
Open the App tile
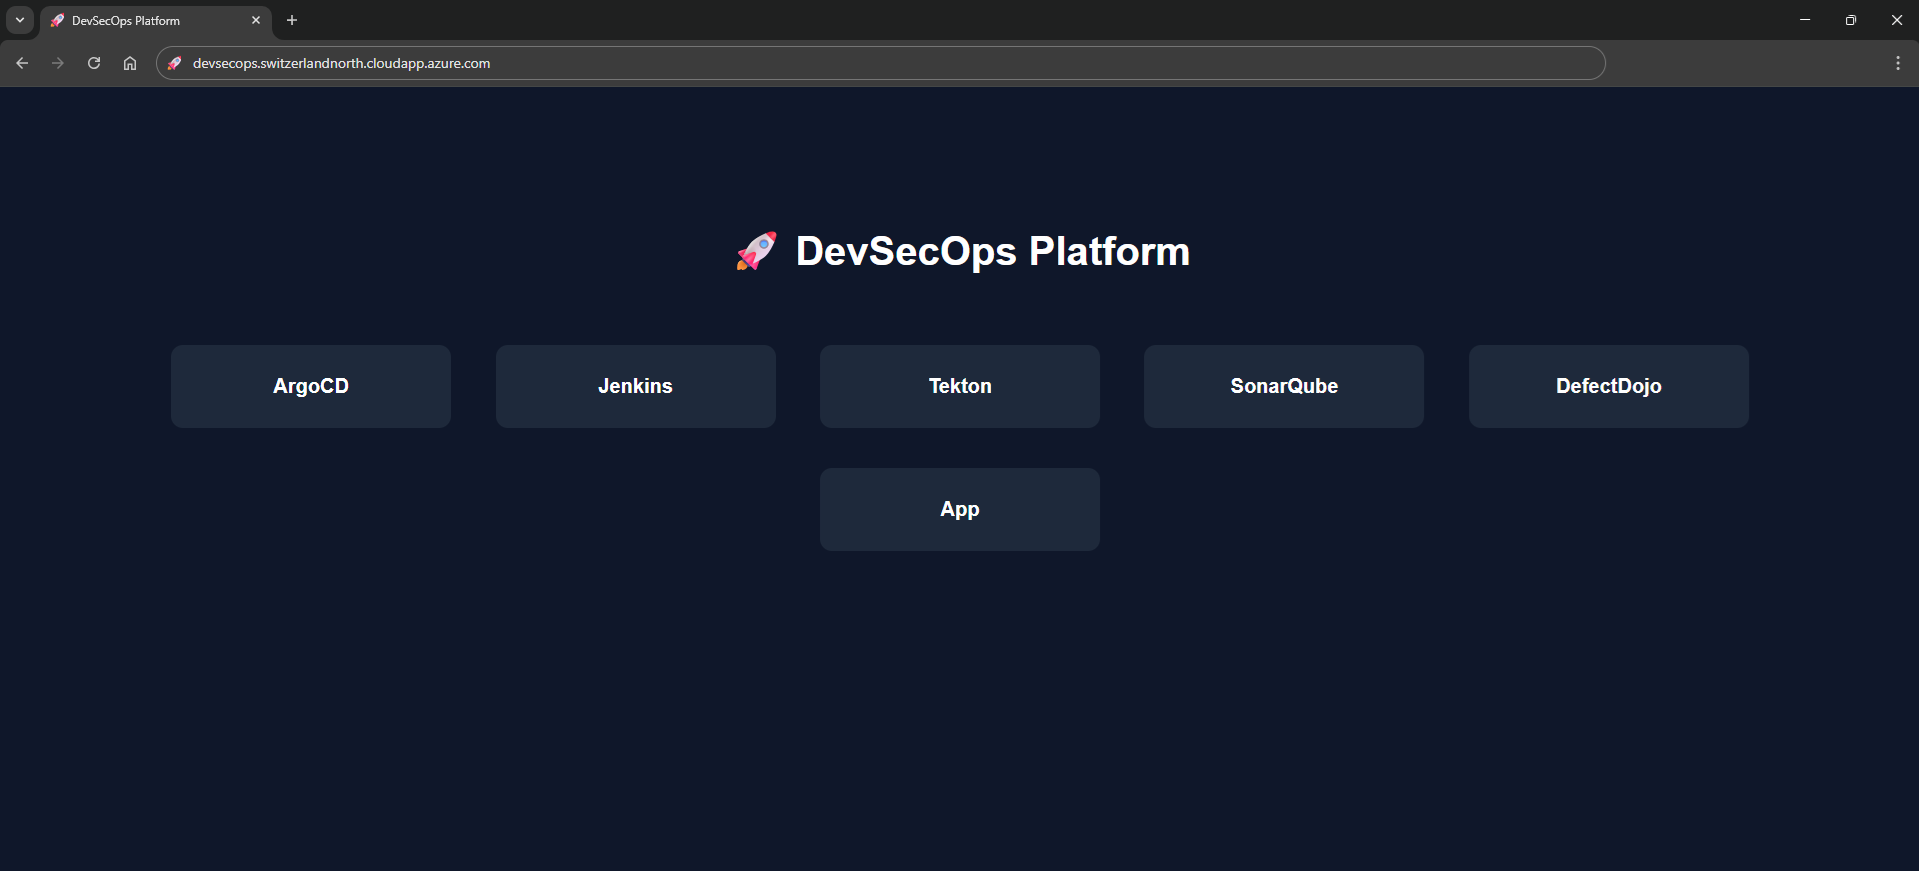click(x=960, y=509)
